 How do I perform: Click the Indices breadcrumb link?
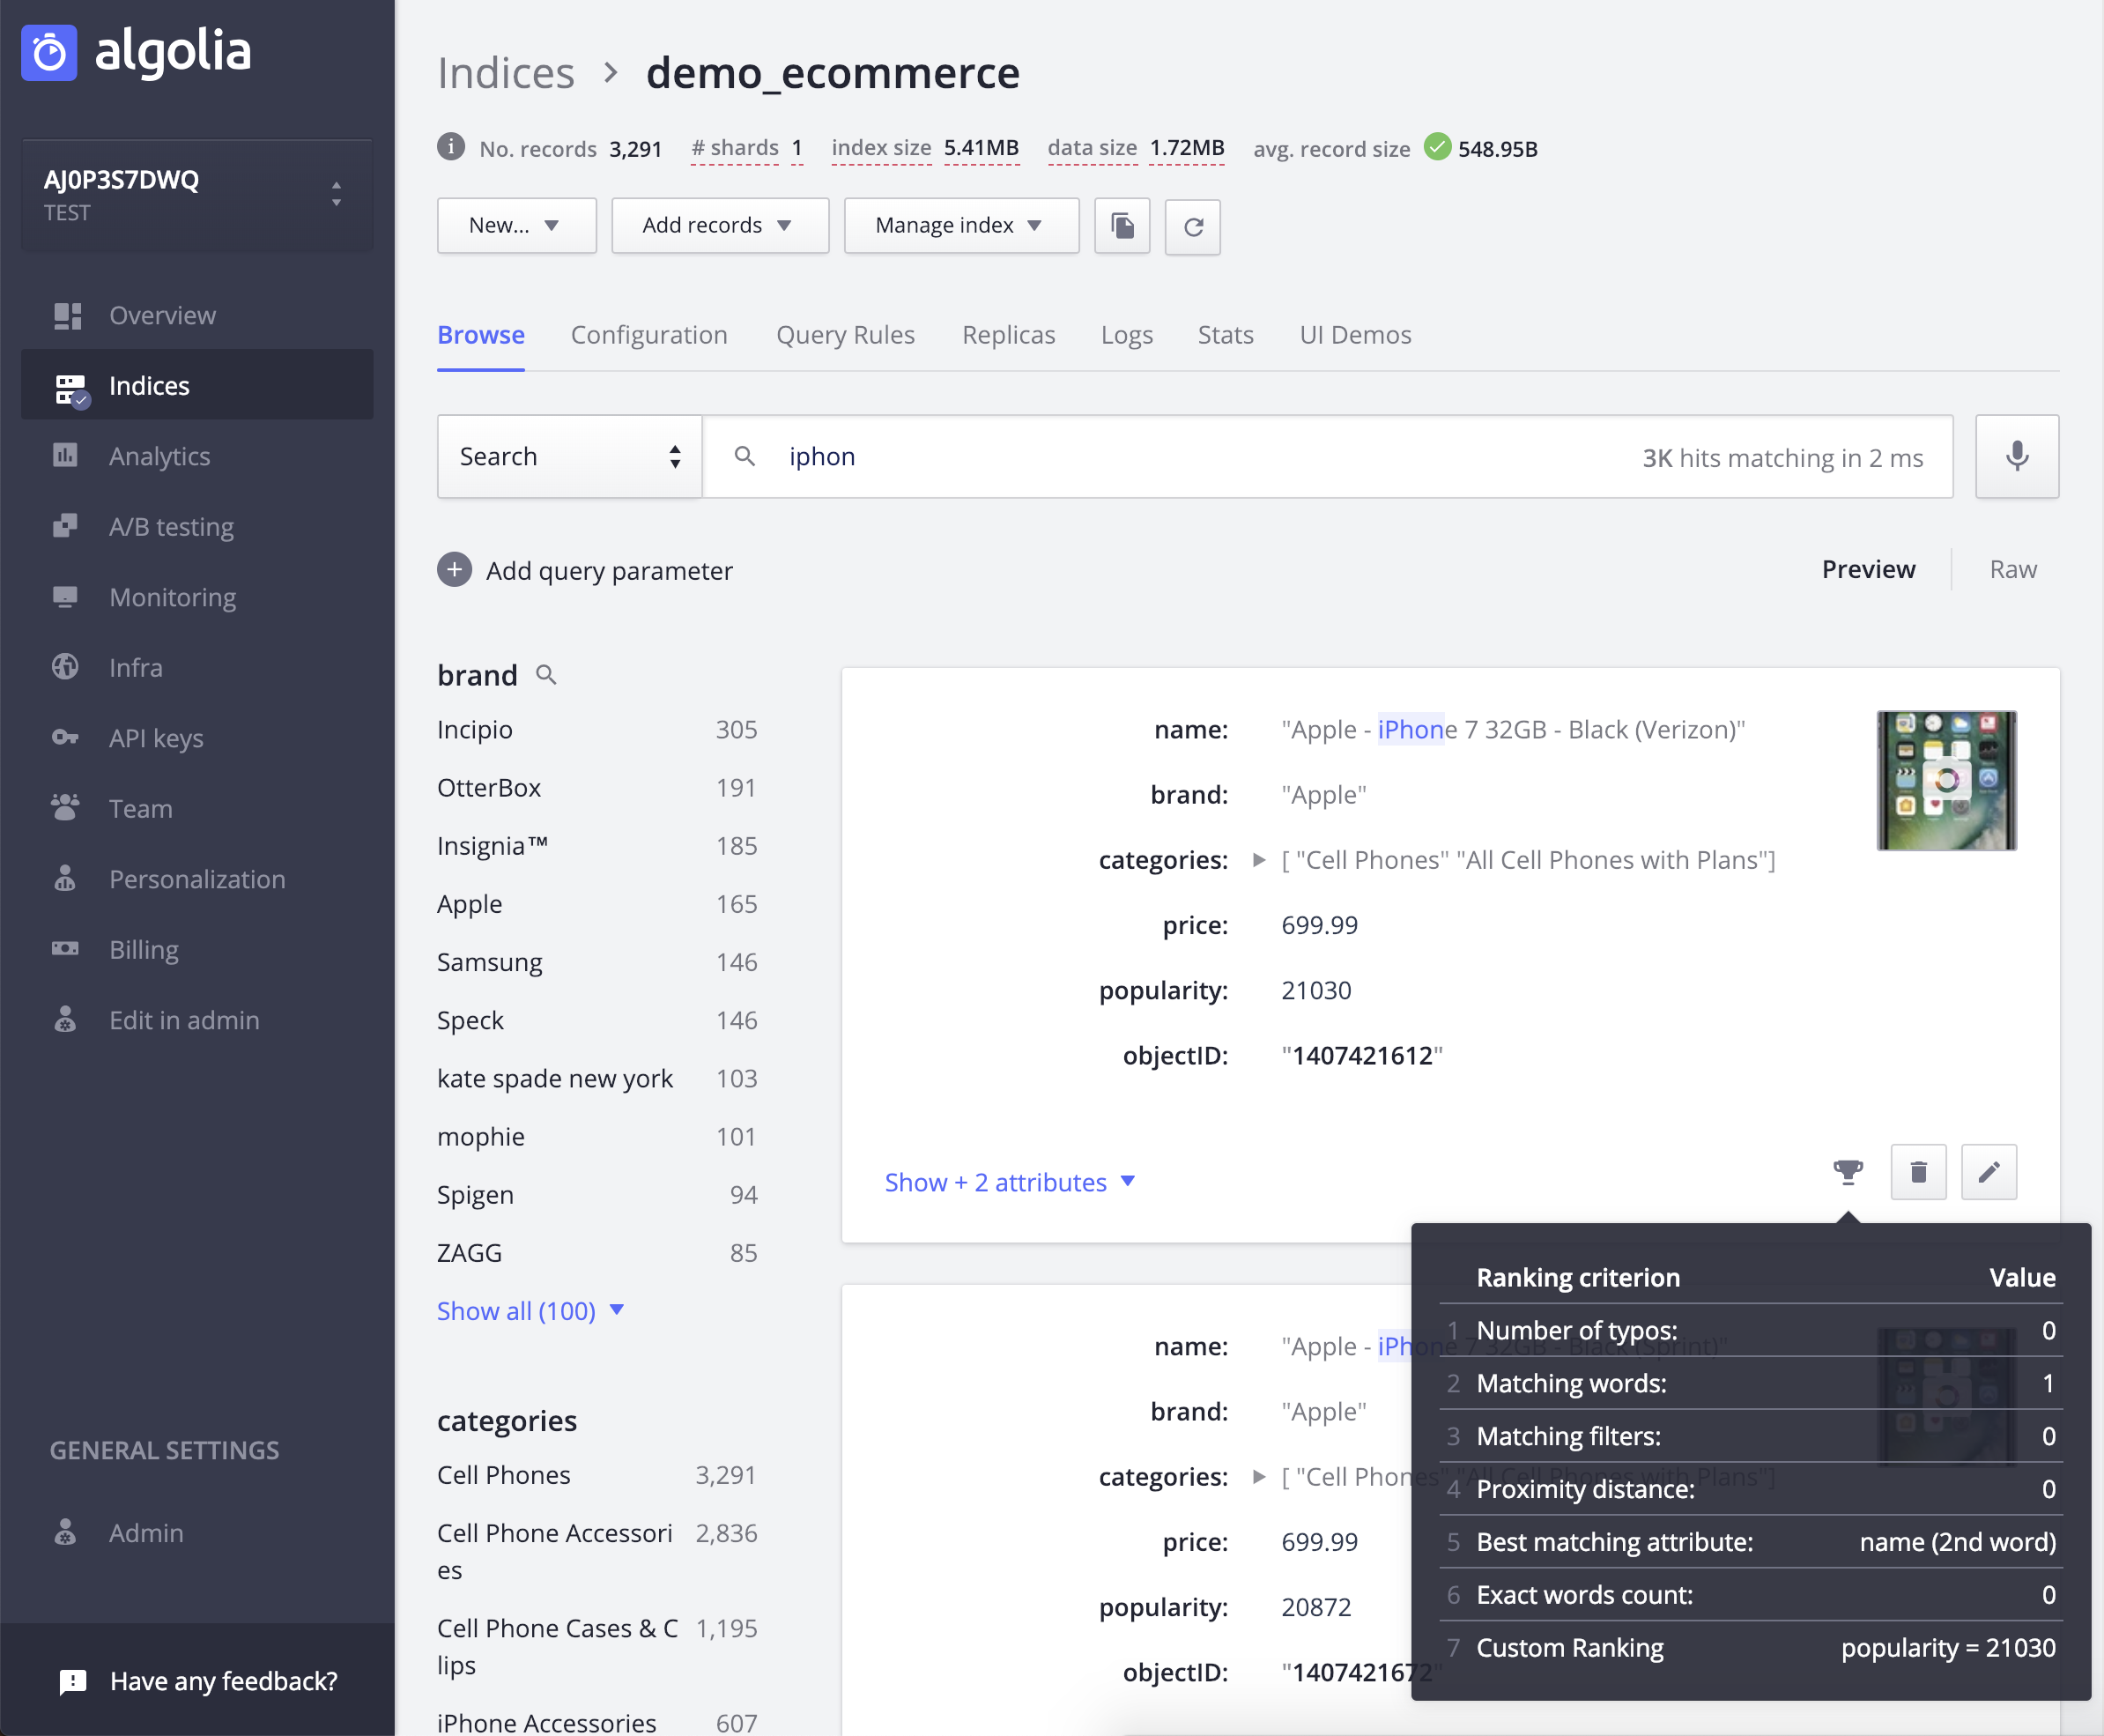[506, 73]
